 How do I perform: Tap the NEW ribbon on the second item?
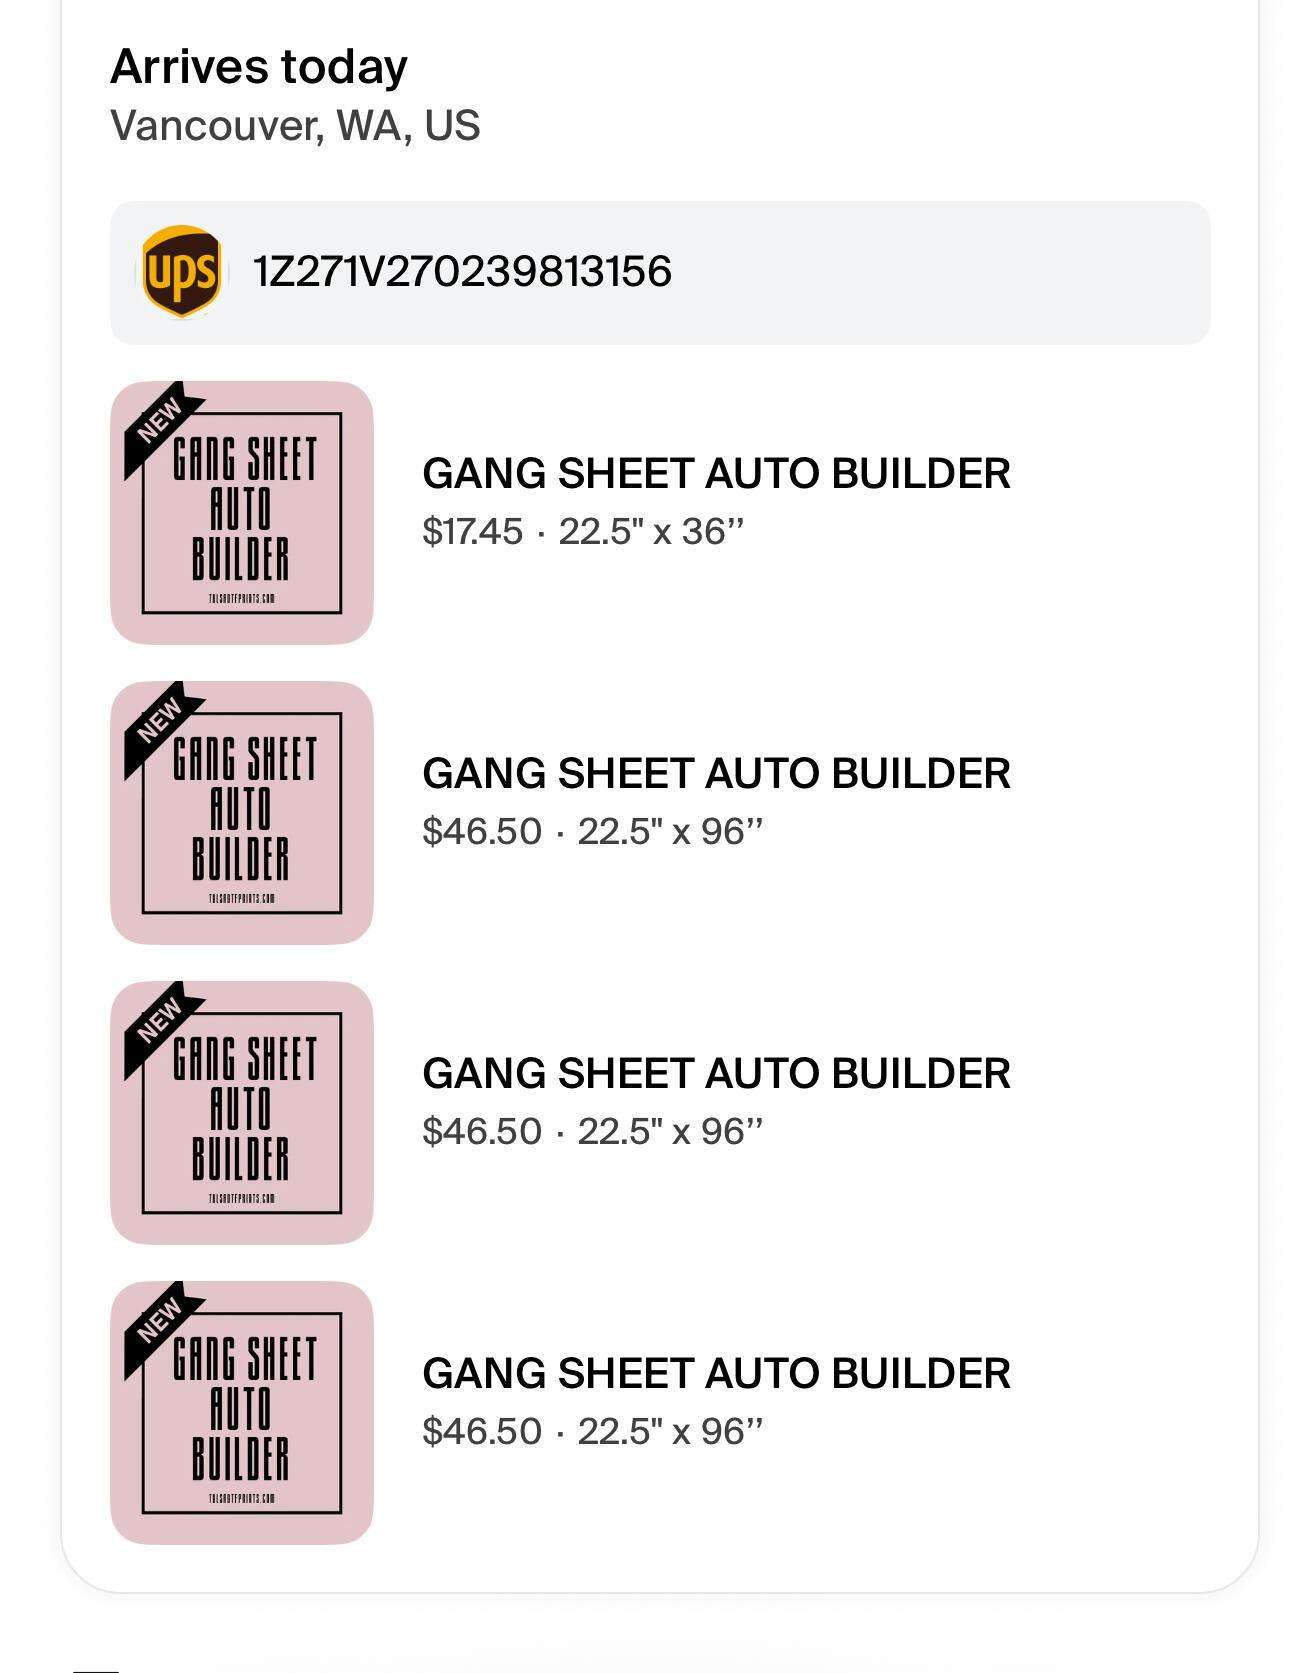160,720
